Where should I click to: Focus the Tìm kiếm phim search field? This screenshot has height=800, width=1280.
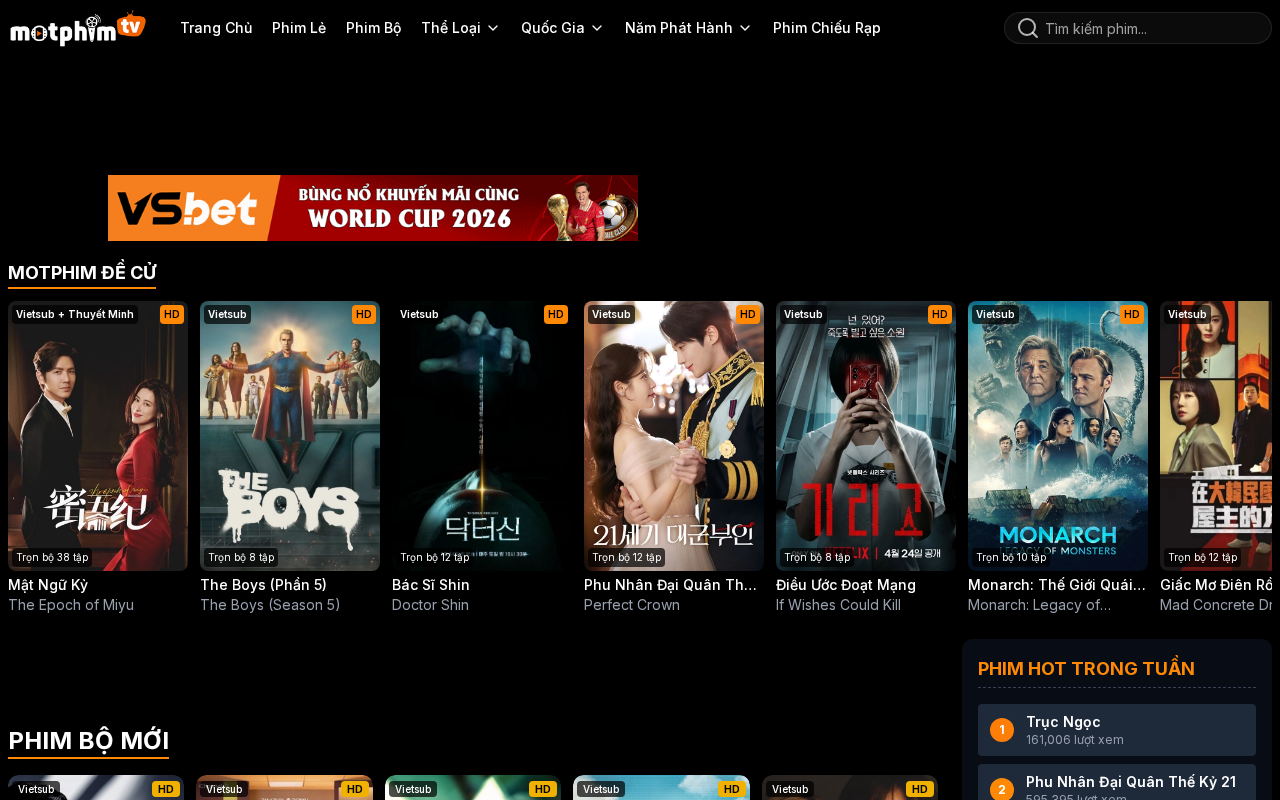[x=1138, y=28]
